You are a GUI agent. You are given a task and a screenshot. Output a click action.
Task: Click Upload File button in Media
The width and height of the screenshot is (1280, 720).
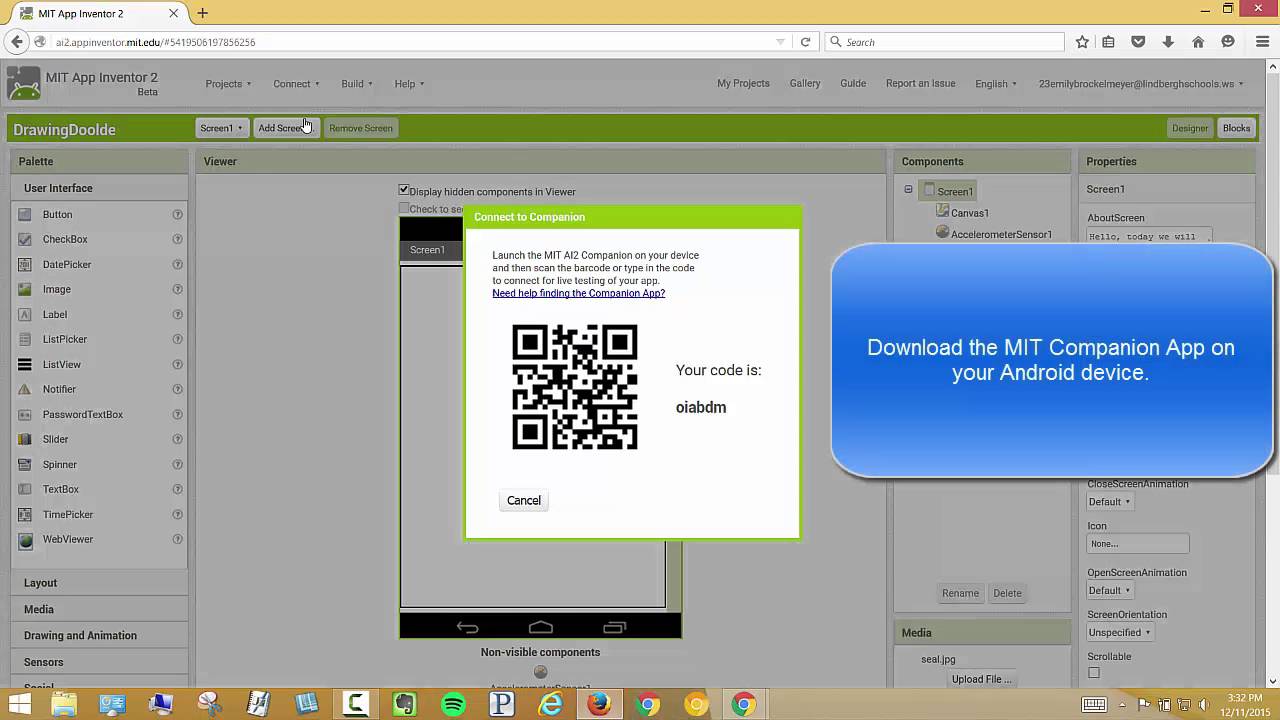click(x=982, y=679)
